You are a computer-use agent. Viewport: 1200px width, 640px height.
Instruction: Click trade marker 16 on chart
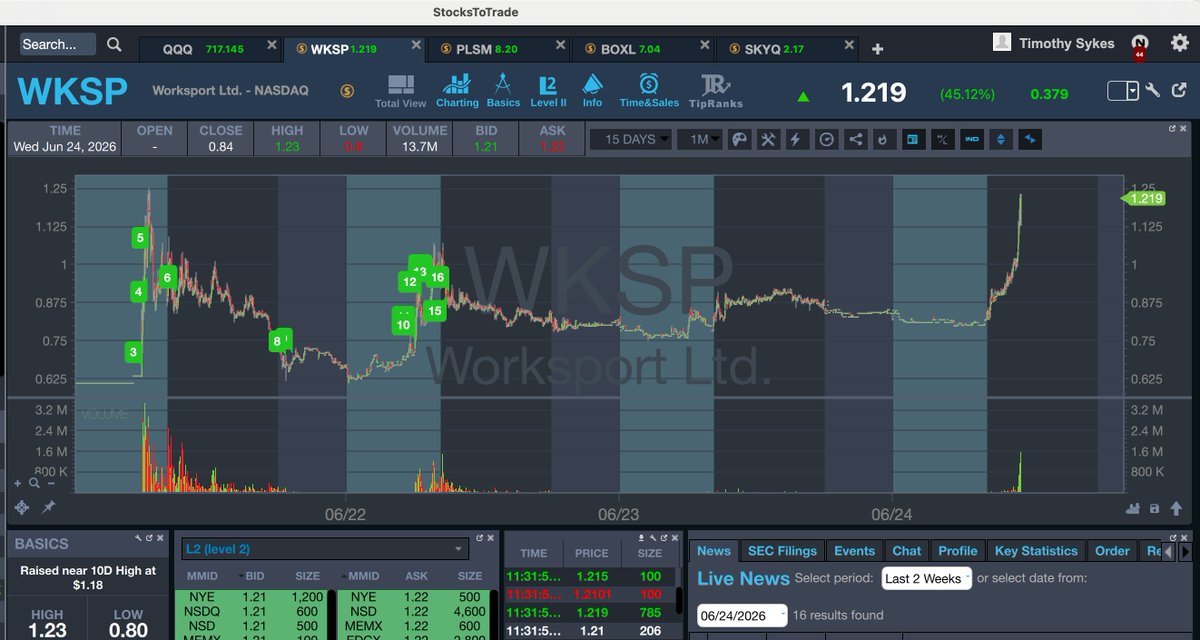[437, 277]
